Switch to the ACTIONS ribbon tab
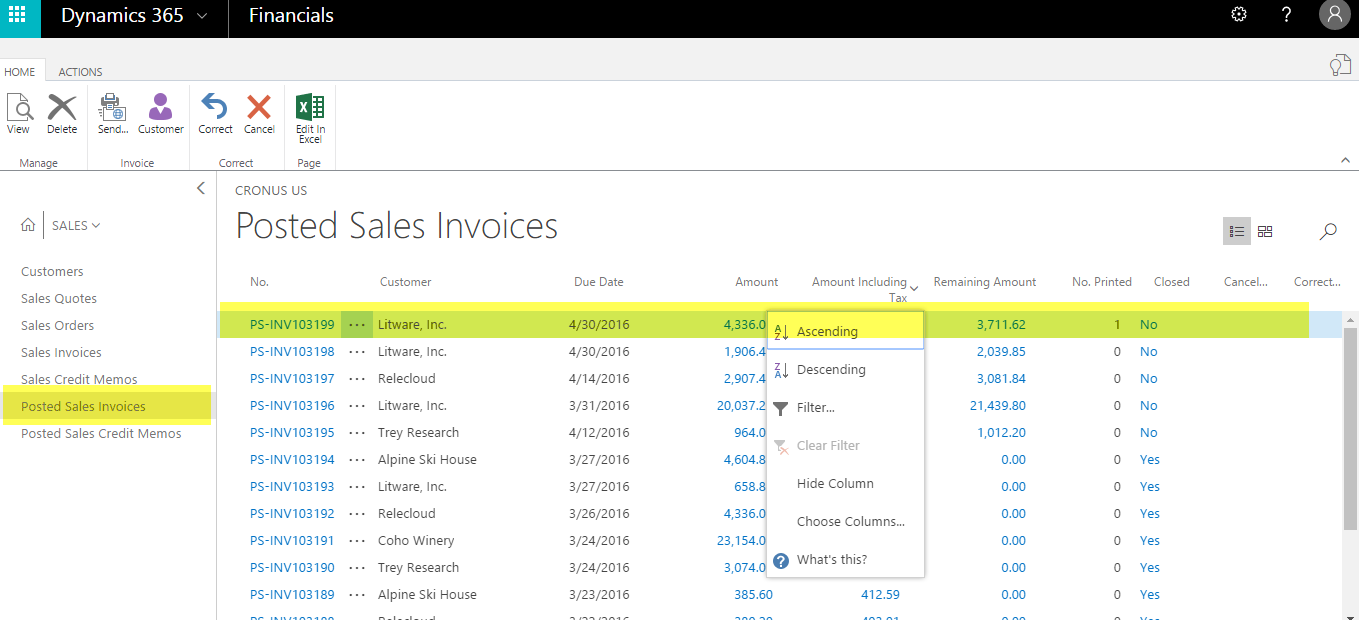Image resolution: width=1359 pixels, height=620 pixels. (80, 72)
